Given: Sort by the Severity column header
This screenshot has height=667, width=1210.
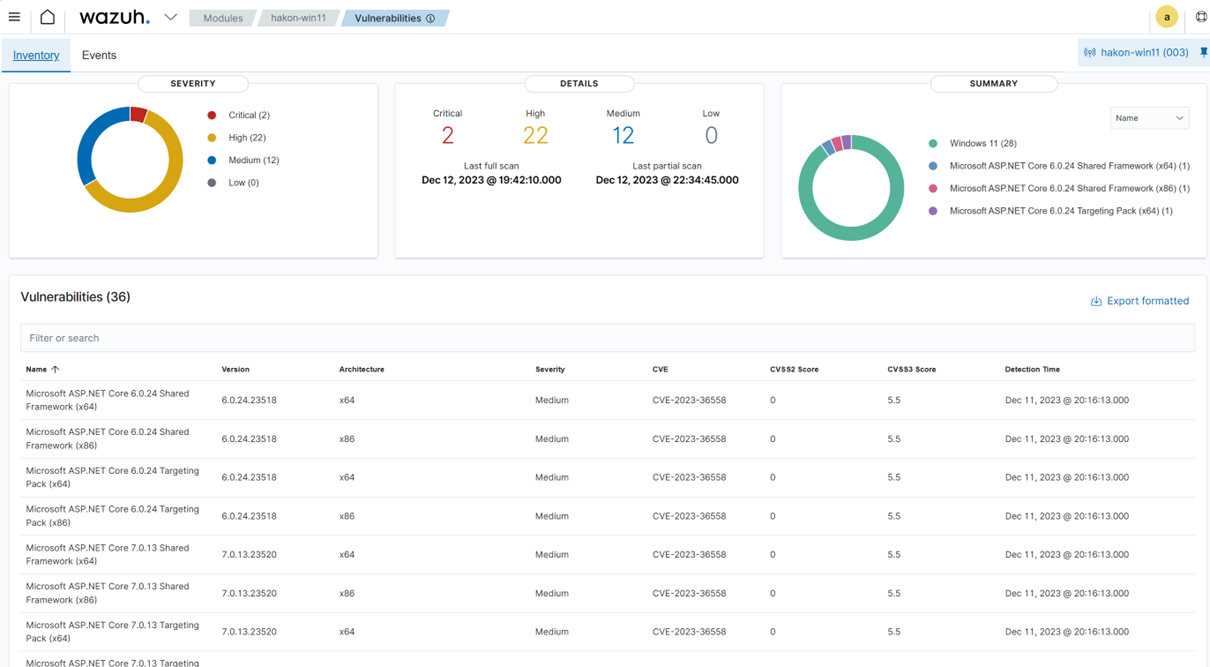Looking at the screenshot, I should (550, 369).
